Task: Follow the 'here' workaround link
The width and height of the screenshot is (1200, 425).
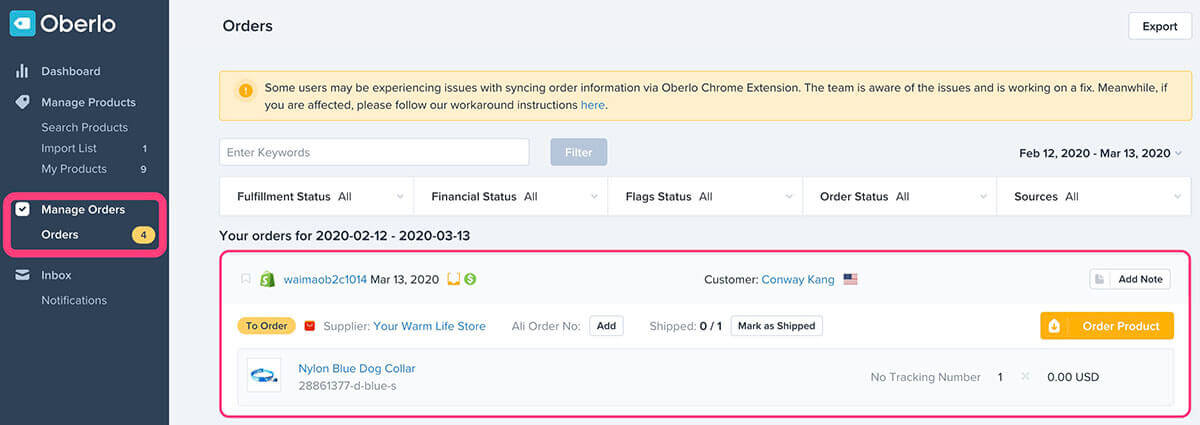Action: [592, 104]
